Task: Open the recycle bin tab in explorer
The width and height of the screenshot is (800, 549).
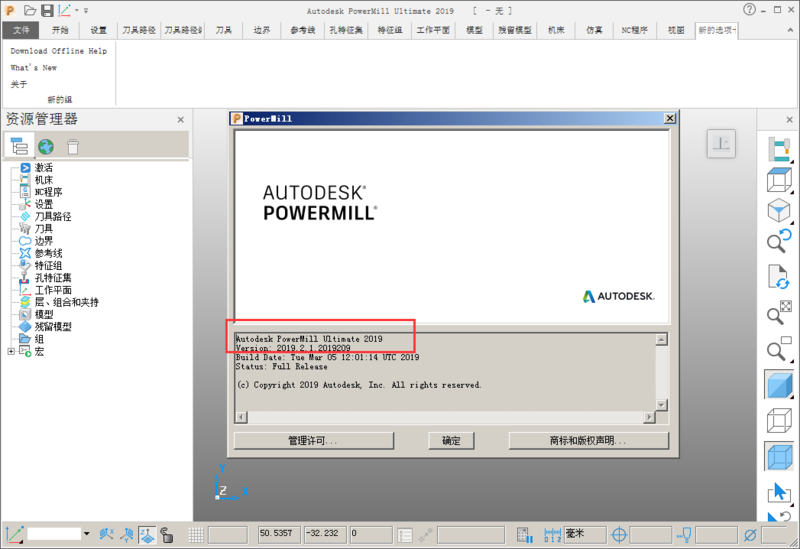Action: (x=73, y=147)
